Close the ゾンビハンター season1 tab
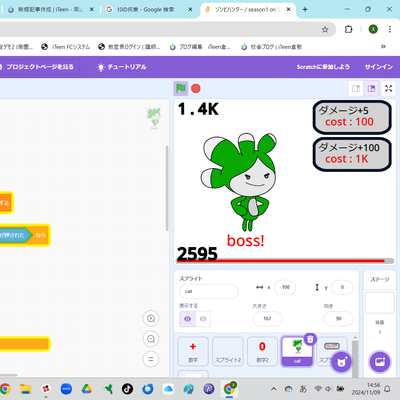 coord(288,9)
